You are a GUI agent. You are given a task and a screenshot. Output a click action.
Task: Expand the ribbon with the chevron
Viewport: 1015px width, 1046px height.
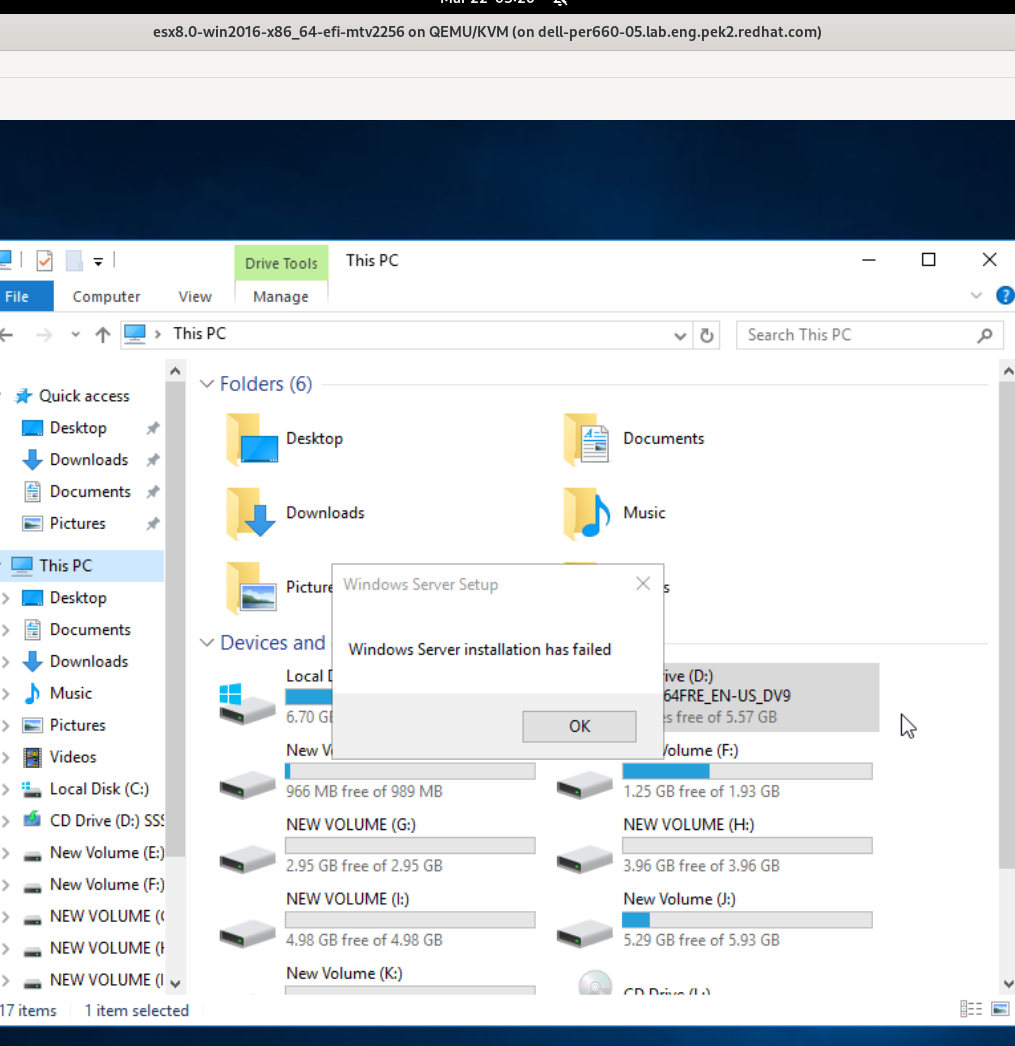click(x=976, y=296)
